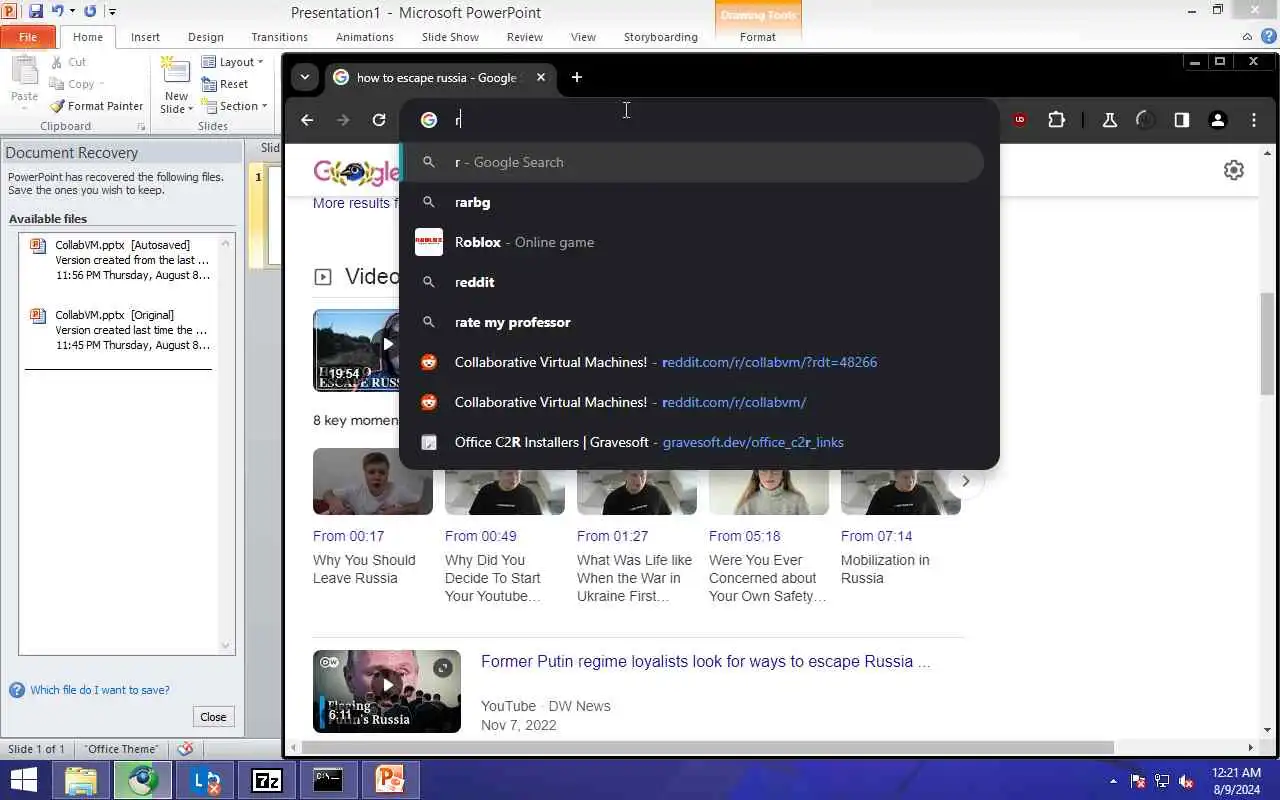This screenshot has height=800, width=1280.
Task: Open the Windows Start button
Action: point(22,780)
